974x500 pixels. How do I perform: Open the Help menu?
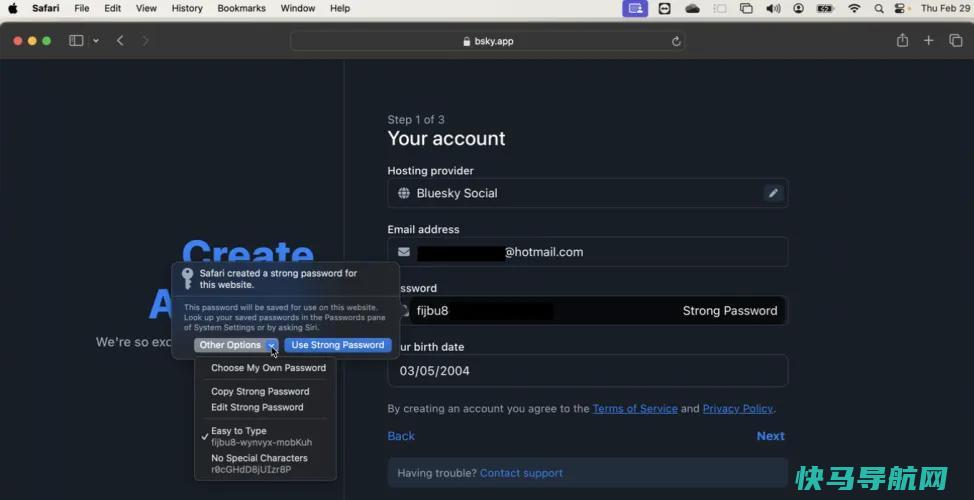[x=340, y=8]
